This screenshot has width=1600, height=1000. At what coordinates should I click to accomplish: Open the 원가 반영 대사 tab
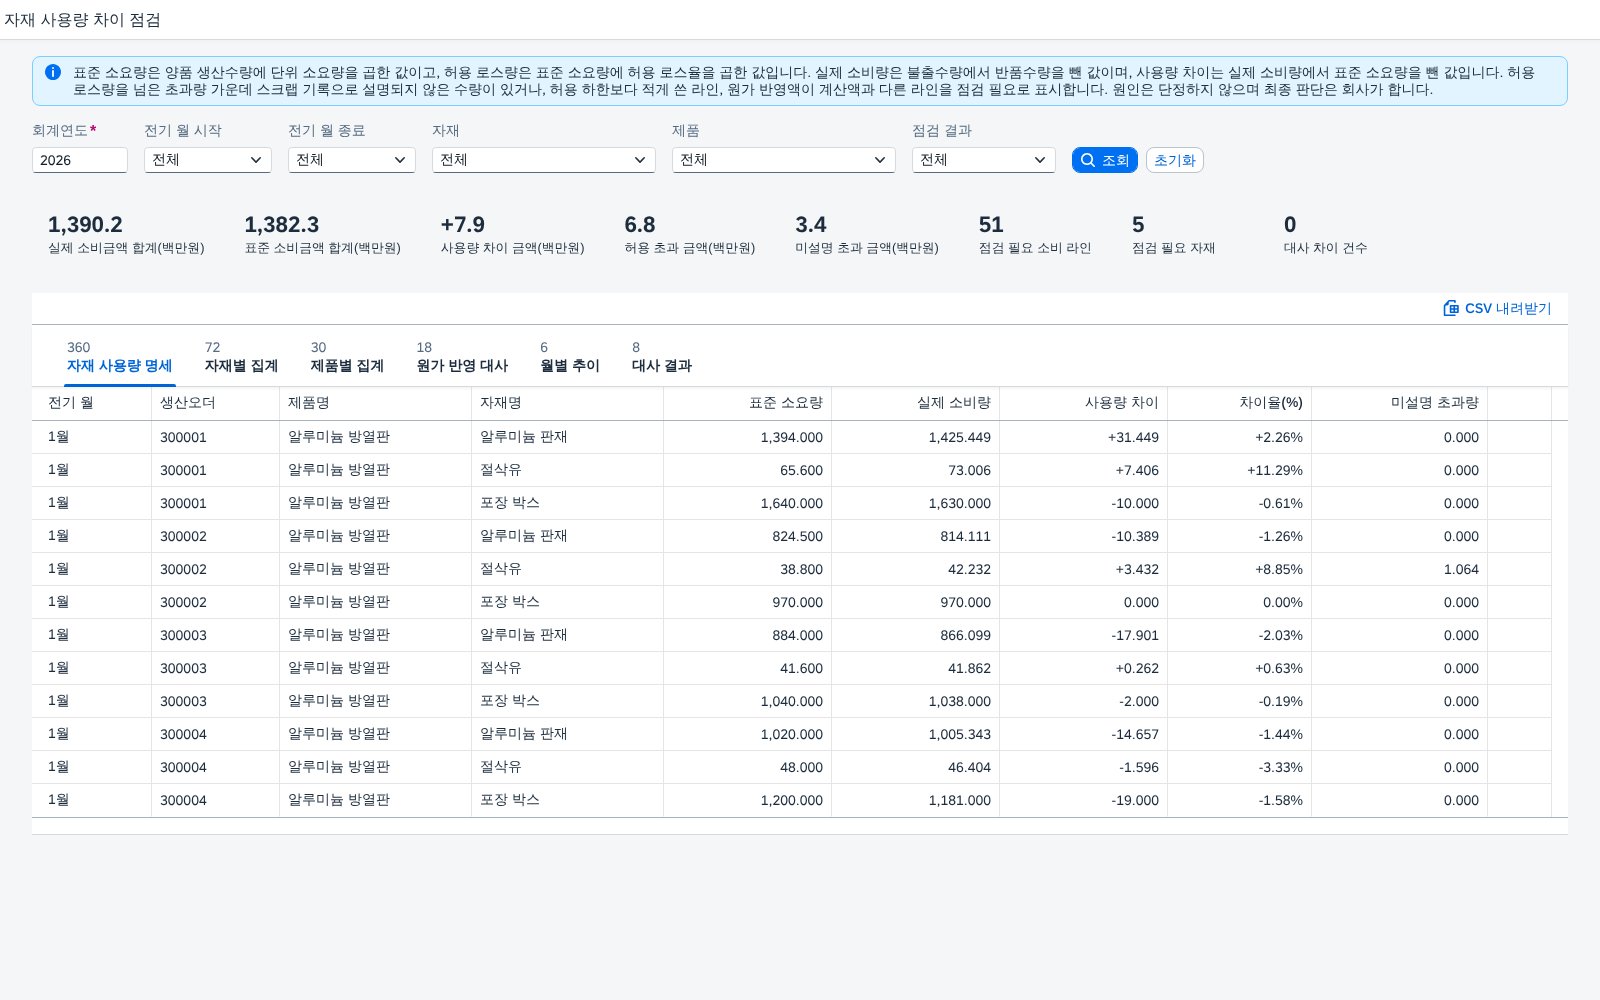click(x=462, y=357)
